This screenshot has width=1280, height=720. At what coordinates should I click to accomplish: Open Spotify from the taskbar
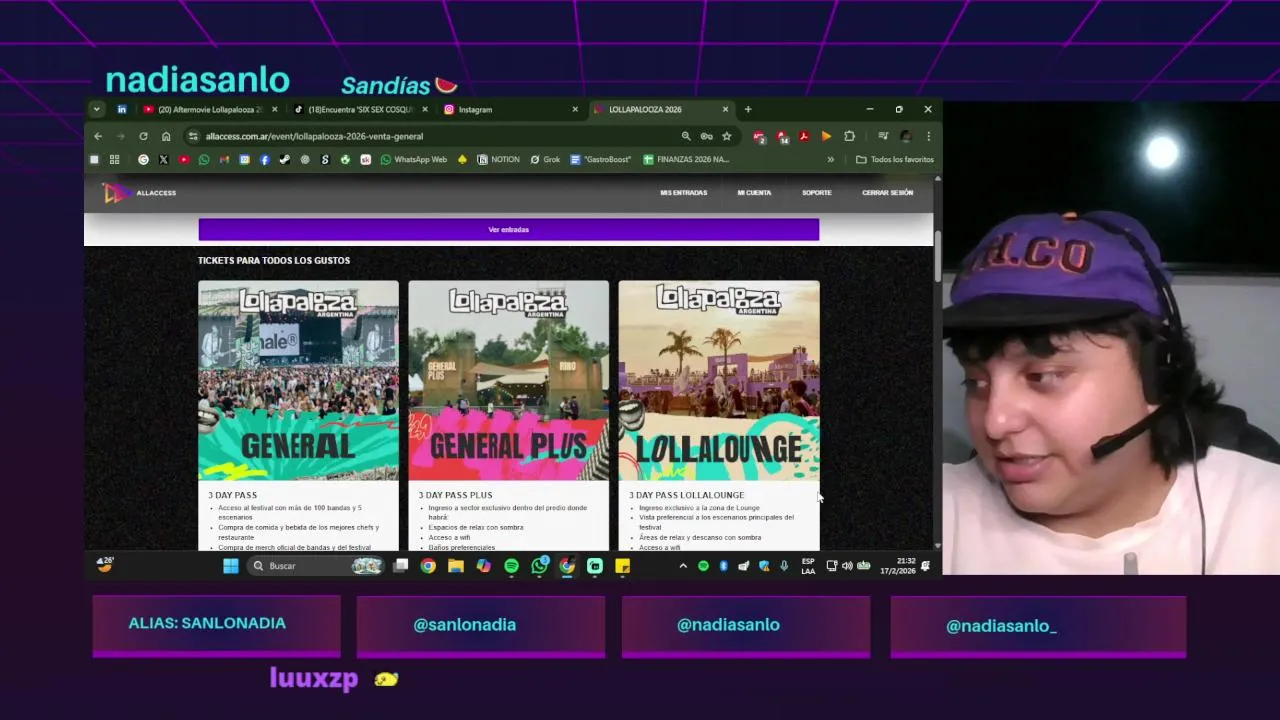point(511,566)
